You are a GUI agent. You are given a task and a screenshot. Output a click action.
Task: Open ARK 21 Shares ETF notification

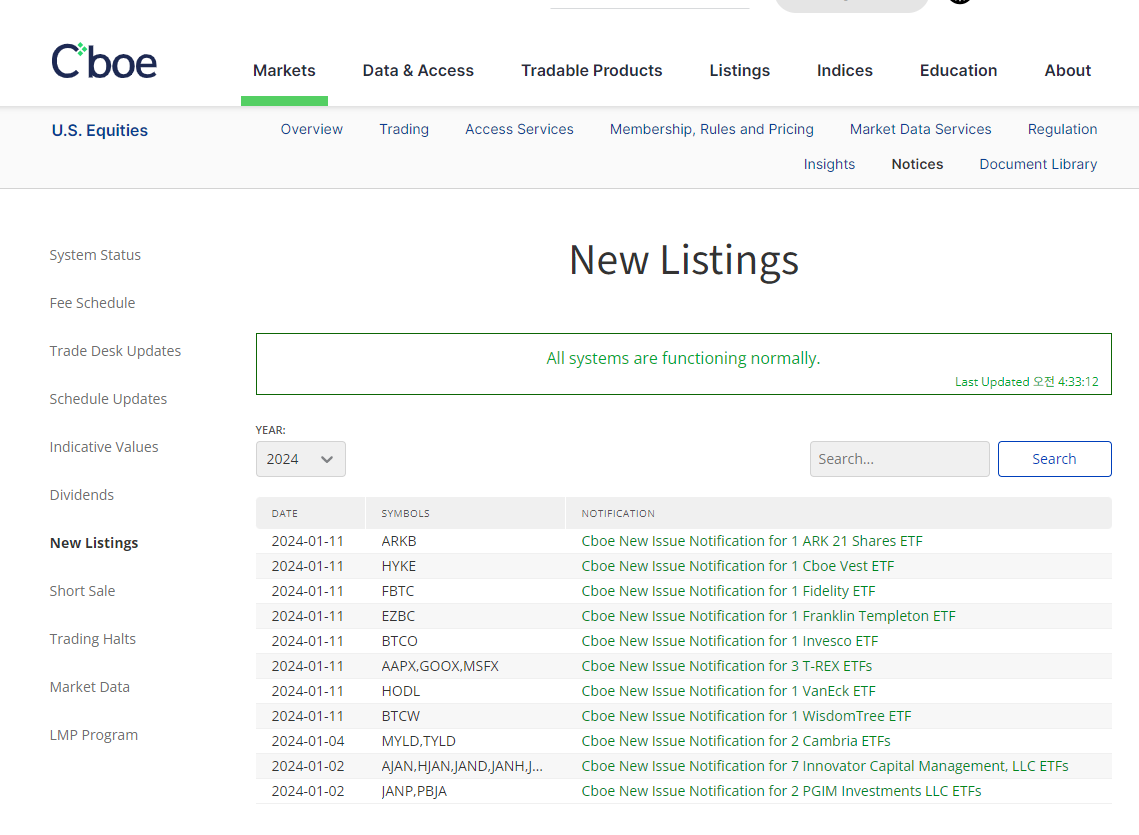751,541
